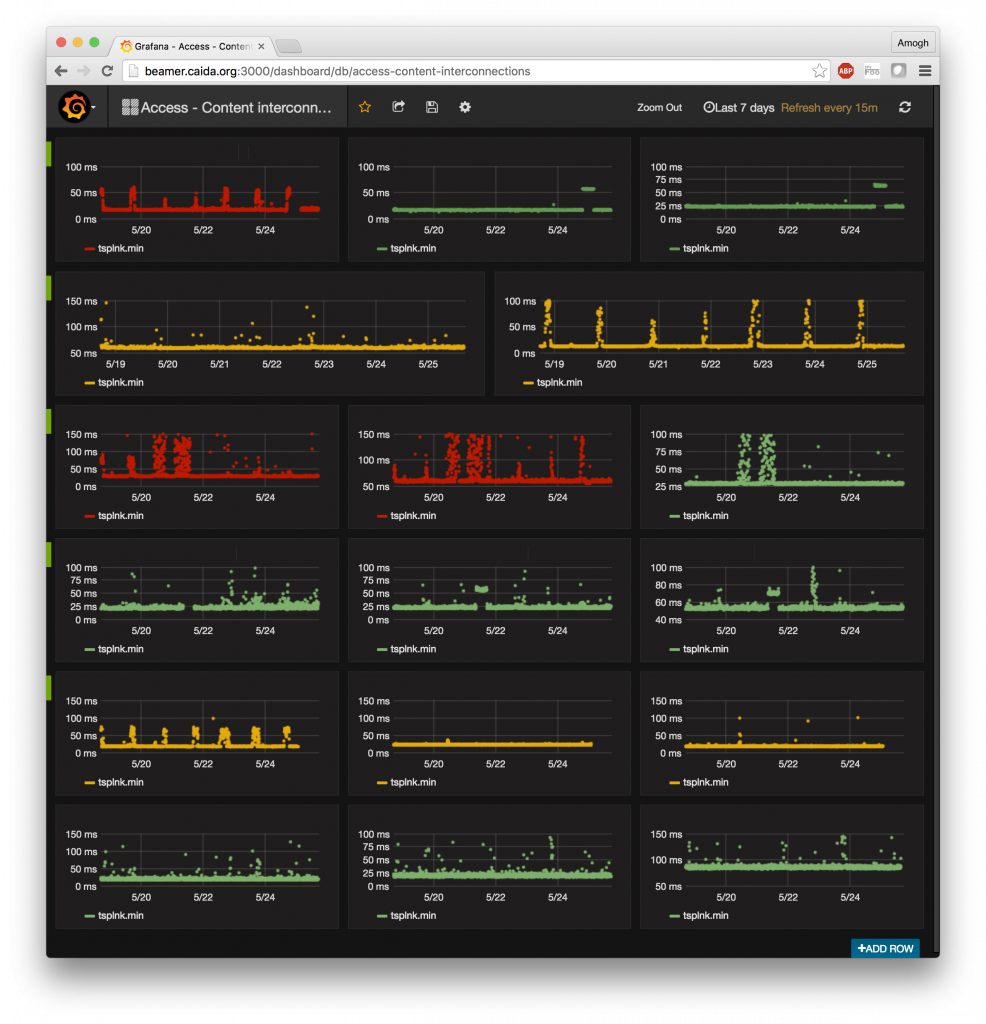Toggle tsplnk.min legend in fourth-row left panel

(121, 648)
